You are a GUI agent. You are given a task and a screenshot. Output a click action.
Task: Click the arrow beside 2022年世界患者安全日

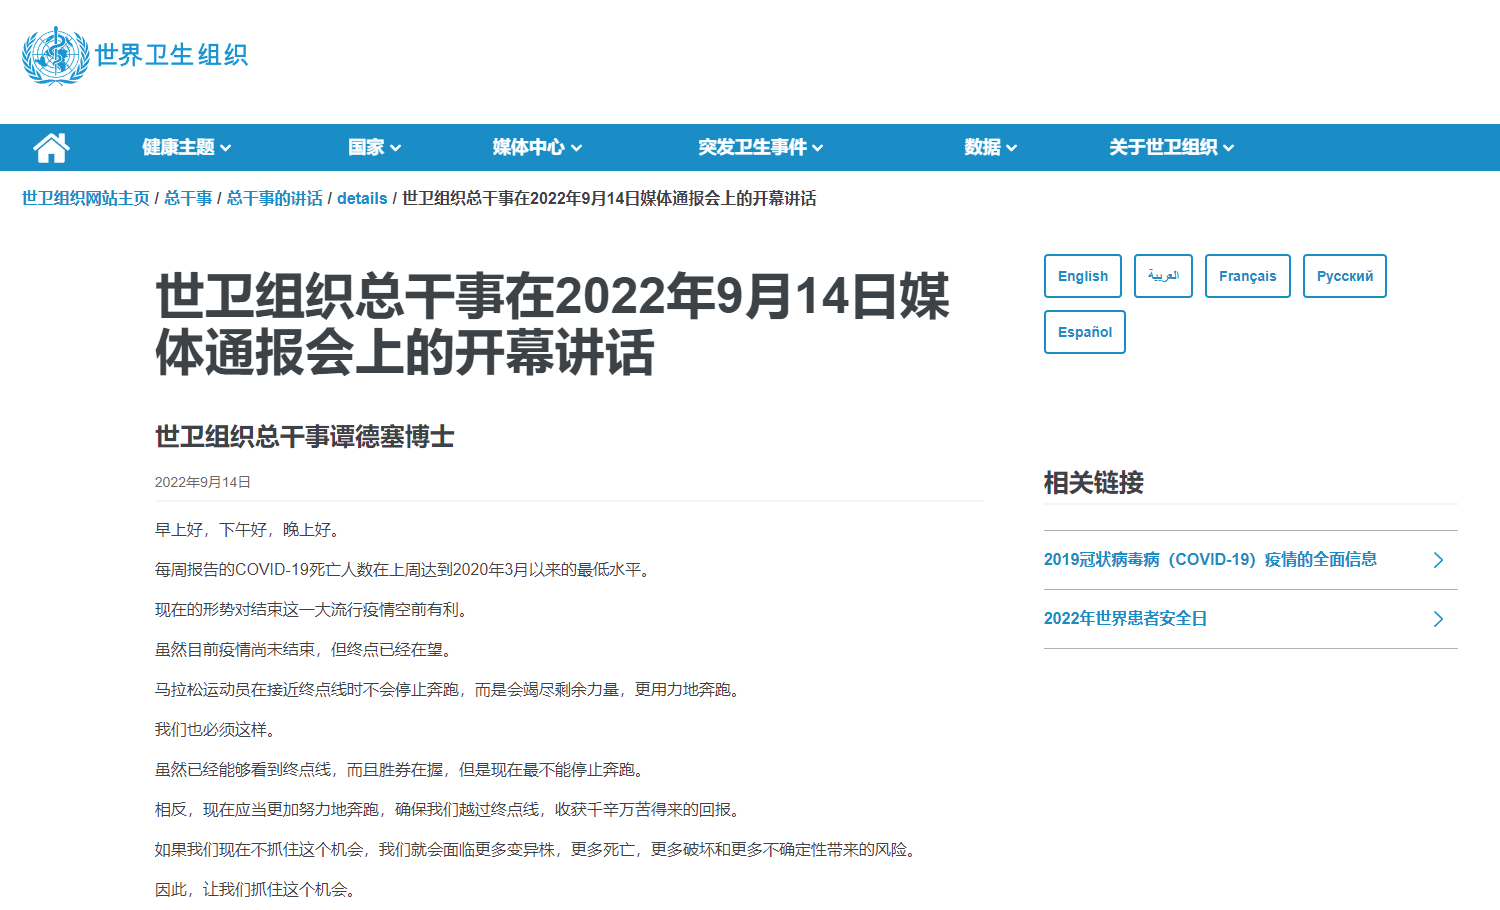tap(1438, 619)
